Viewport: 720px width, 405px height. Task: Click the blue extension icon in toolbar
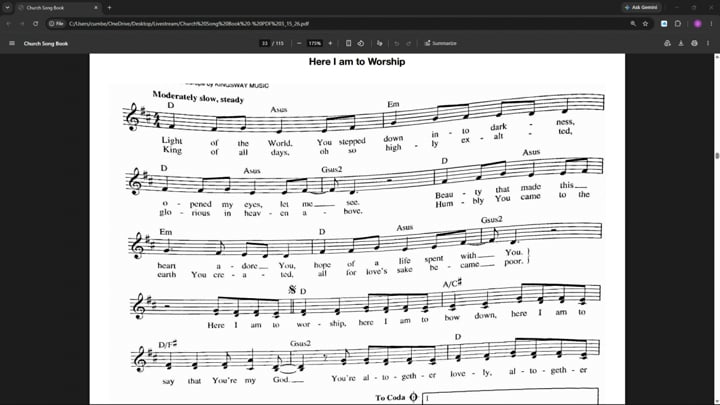tap(664, 23)
